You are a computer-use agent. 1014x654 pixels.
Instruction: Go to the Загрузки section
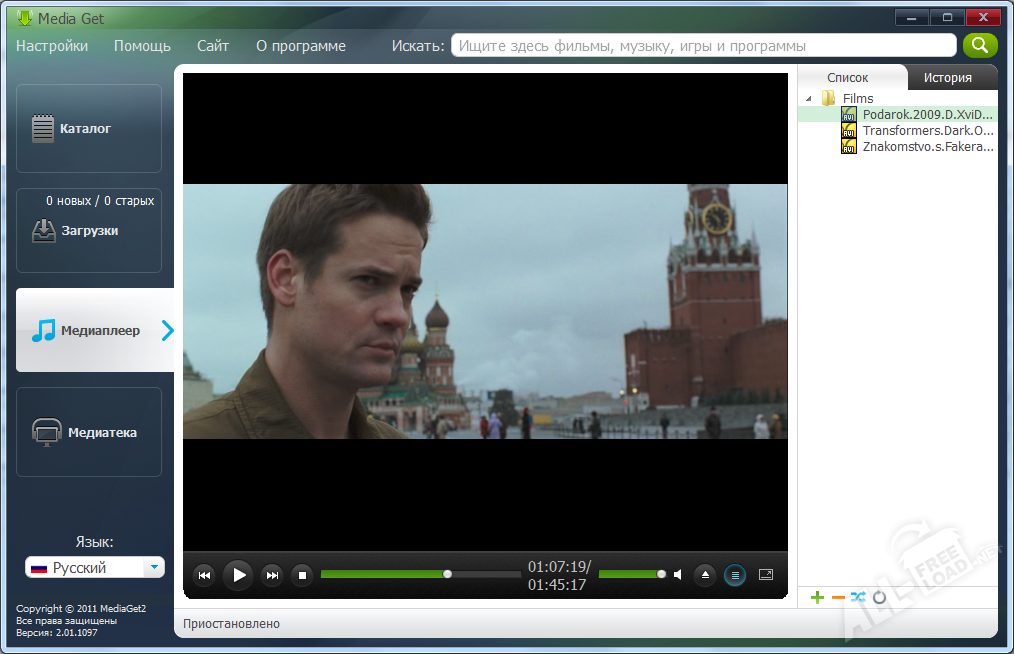coord(89,231)
